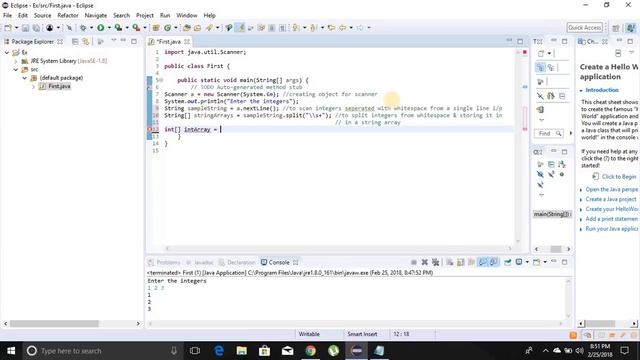Image resolution: width=640 pixels, height=360 pixels.
Task: Click the Save toolbar icon
Action: pyautogui.click(x=25, y=28)
